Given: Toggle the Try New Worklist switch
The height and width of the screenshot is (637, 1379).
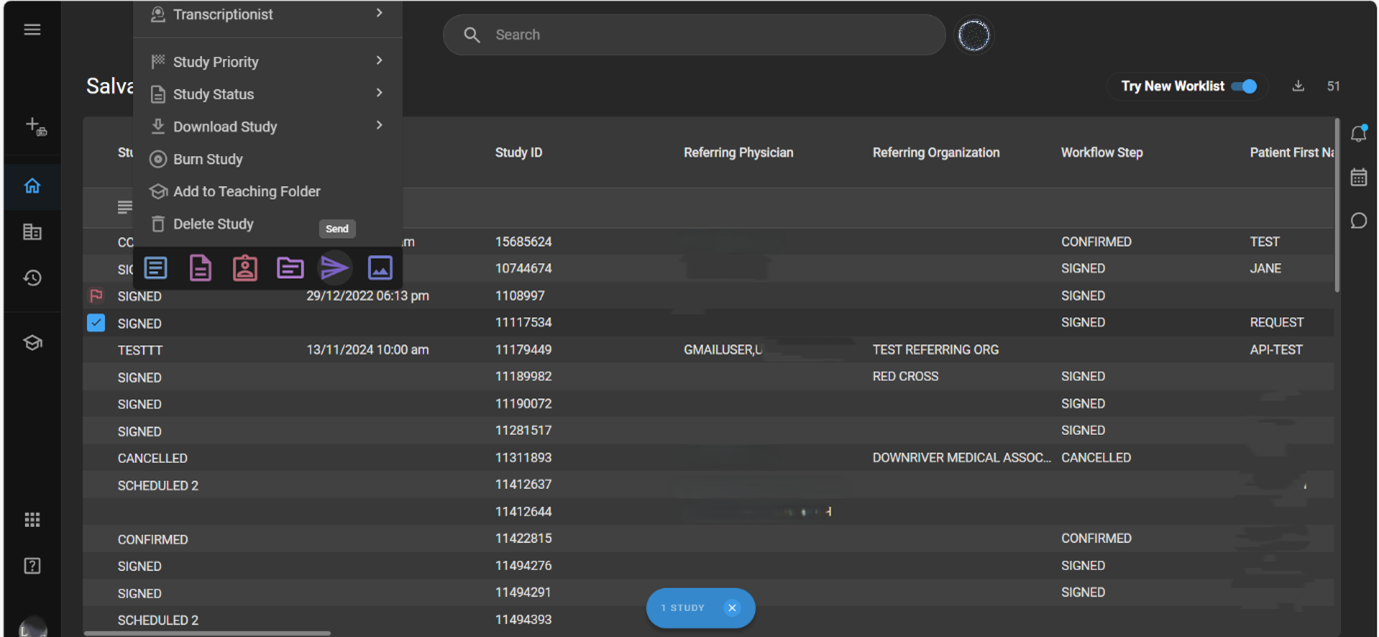Looking at the screenshot, I should tap(1244, 87).
